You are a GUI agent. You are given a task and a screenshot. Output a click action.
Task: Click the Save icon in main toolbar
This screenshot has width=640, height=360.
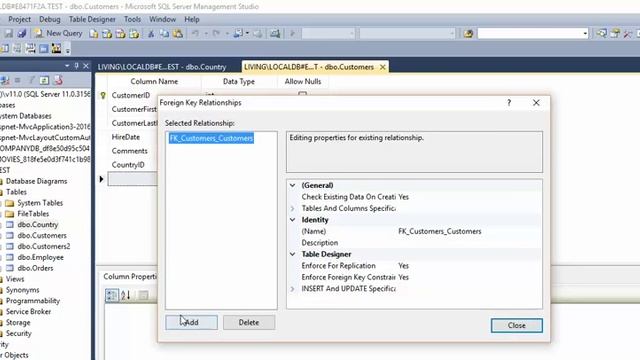[9, 33]
